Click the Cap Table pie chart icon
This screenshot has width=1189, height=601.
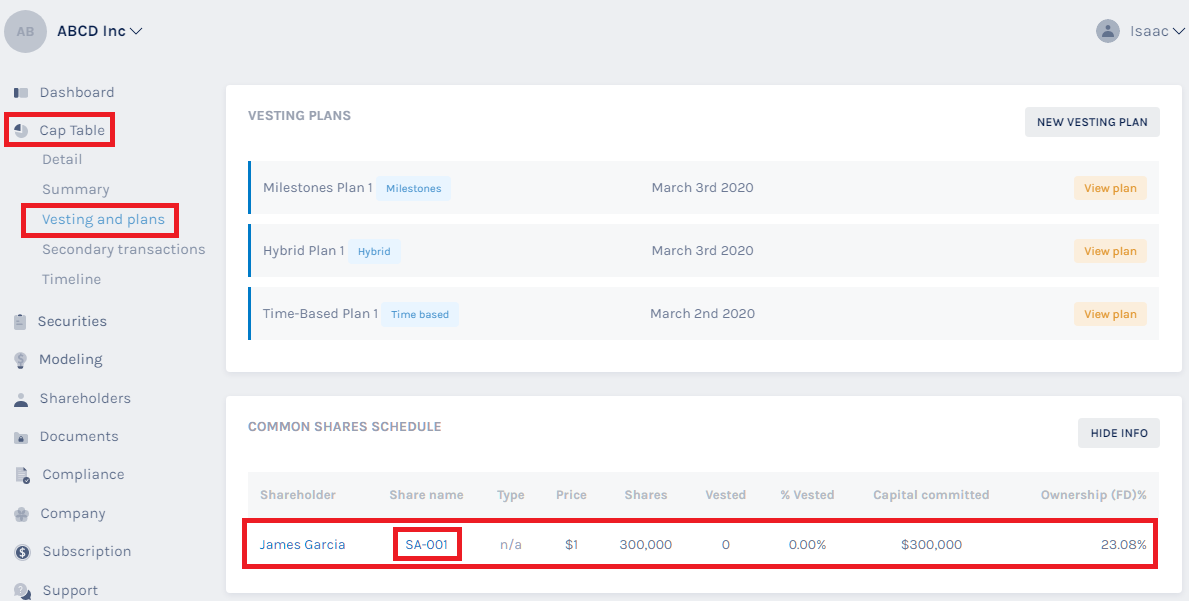click(x=21, y=130)
